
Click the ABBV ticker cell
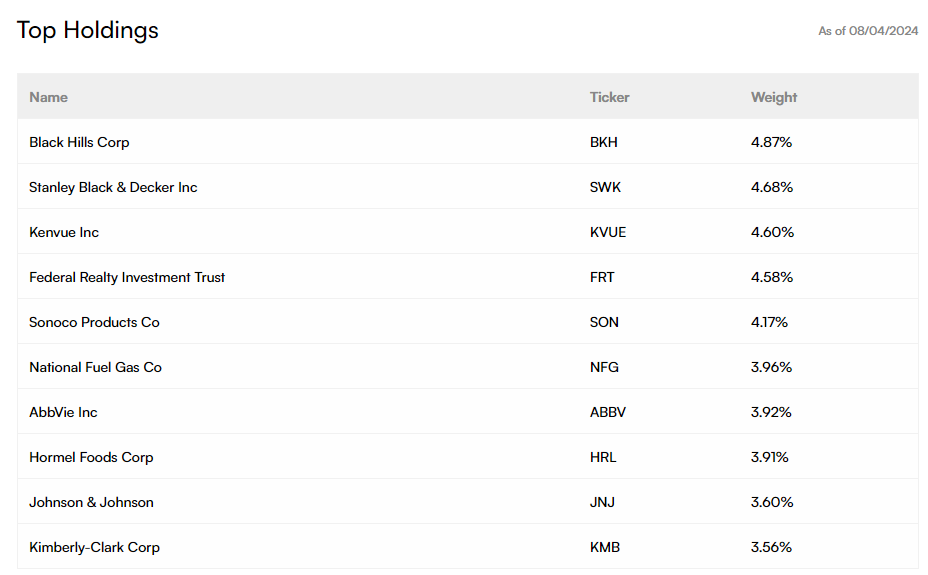[x=608, y=412]
